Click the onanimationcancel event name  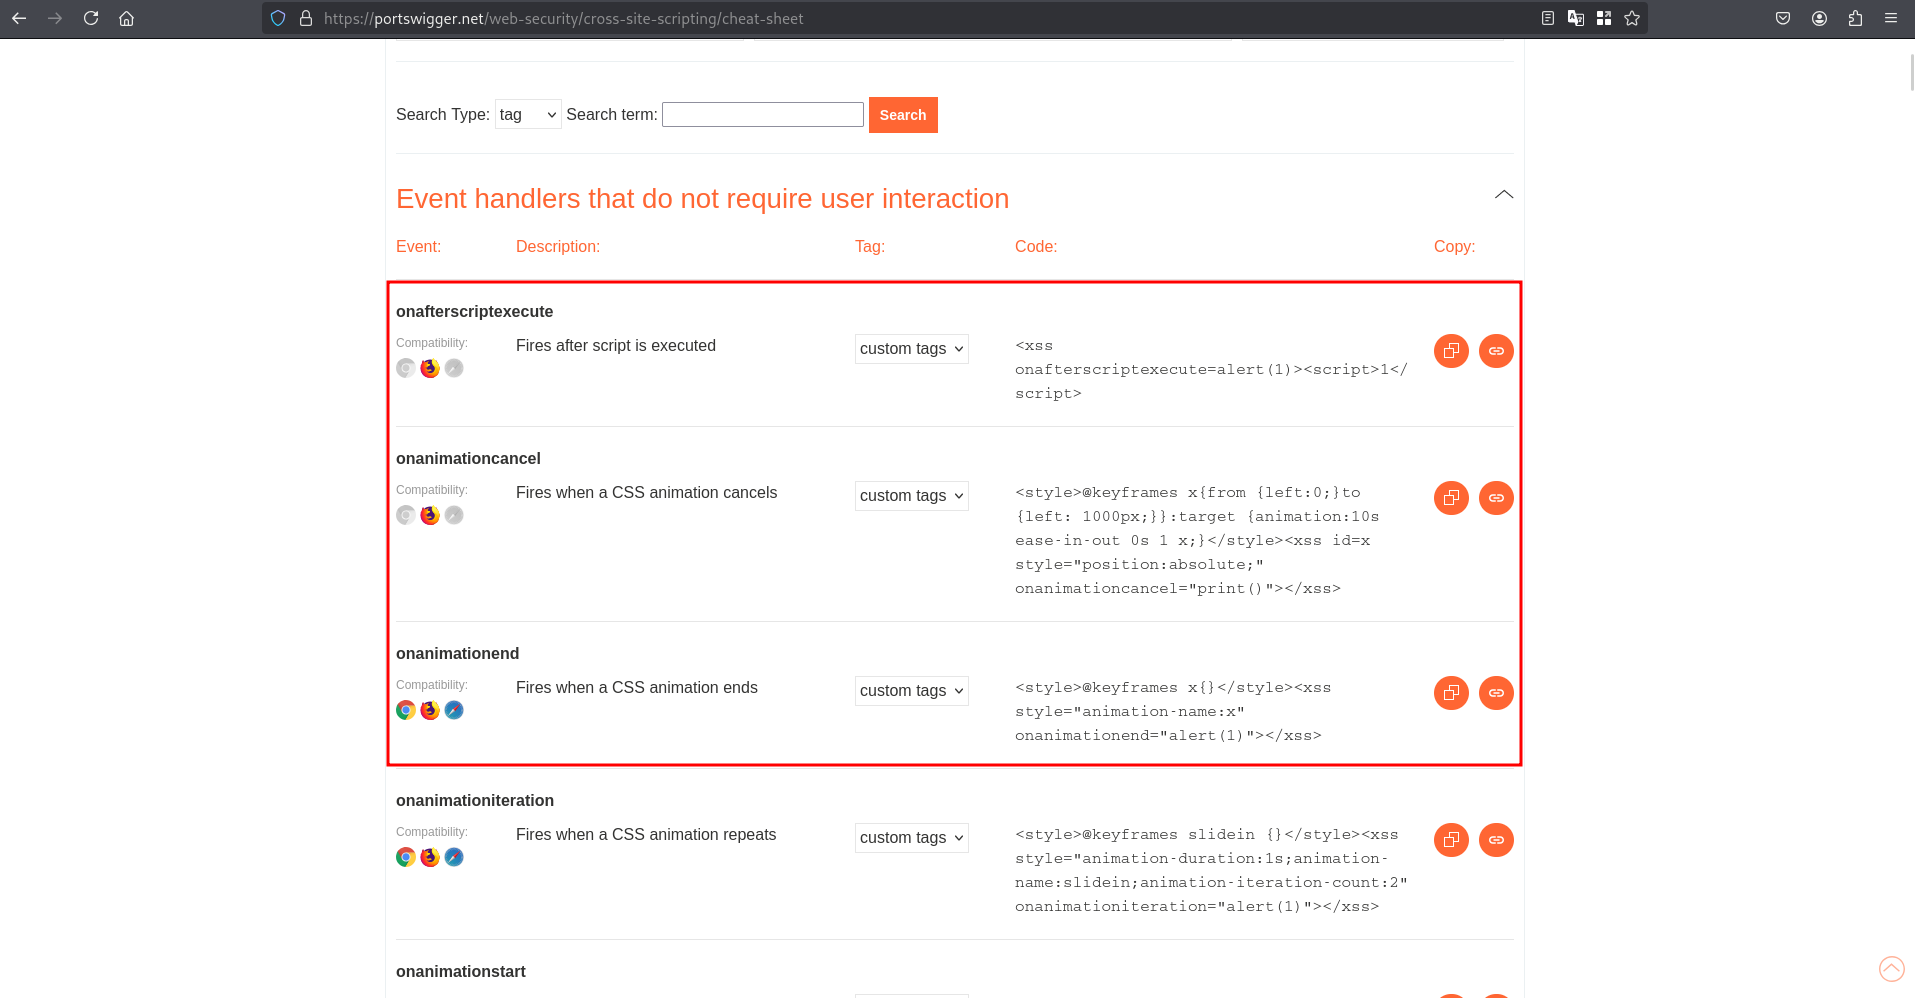[x=468, y=459]
